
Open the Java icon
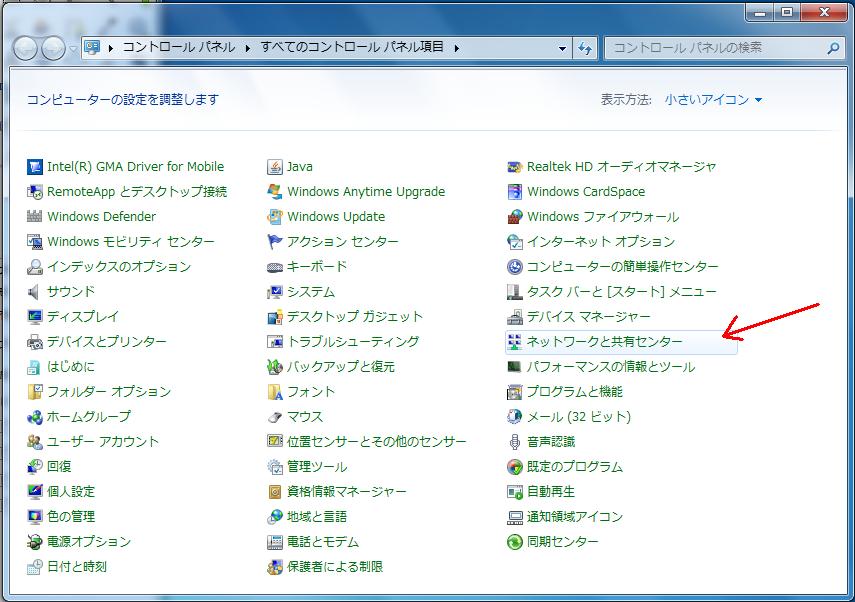[275, 167]
